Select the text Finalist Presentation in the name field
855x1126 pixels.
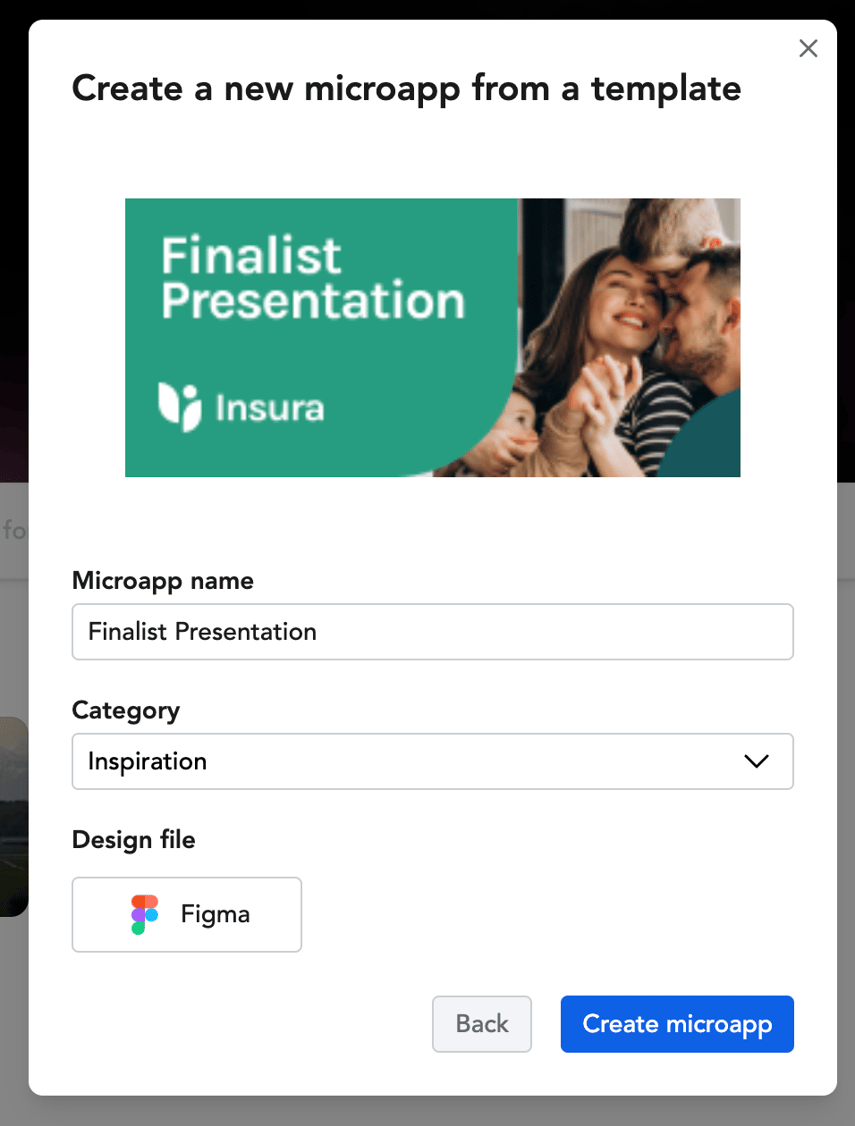pos(201,631)
